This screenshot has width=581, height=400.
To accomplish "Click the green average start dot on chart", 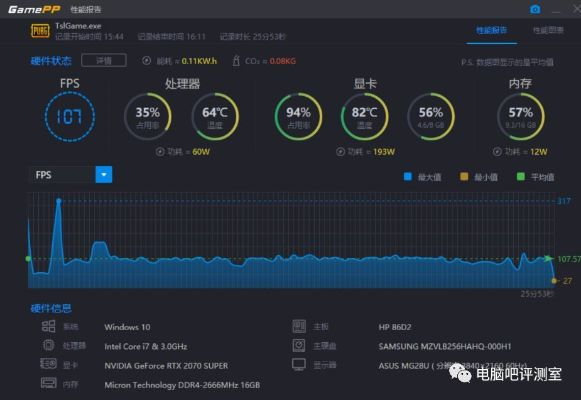I will (28, 259).
